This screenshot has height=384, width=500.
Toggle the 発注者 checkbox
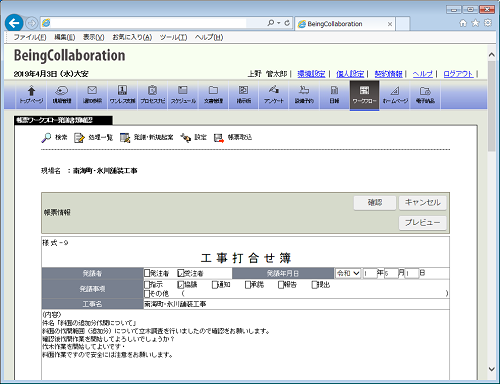pos(147,273)
